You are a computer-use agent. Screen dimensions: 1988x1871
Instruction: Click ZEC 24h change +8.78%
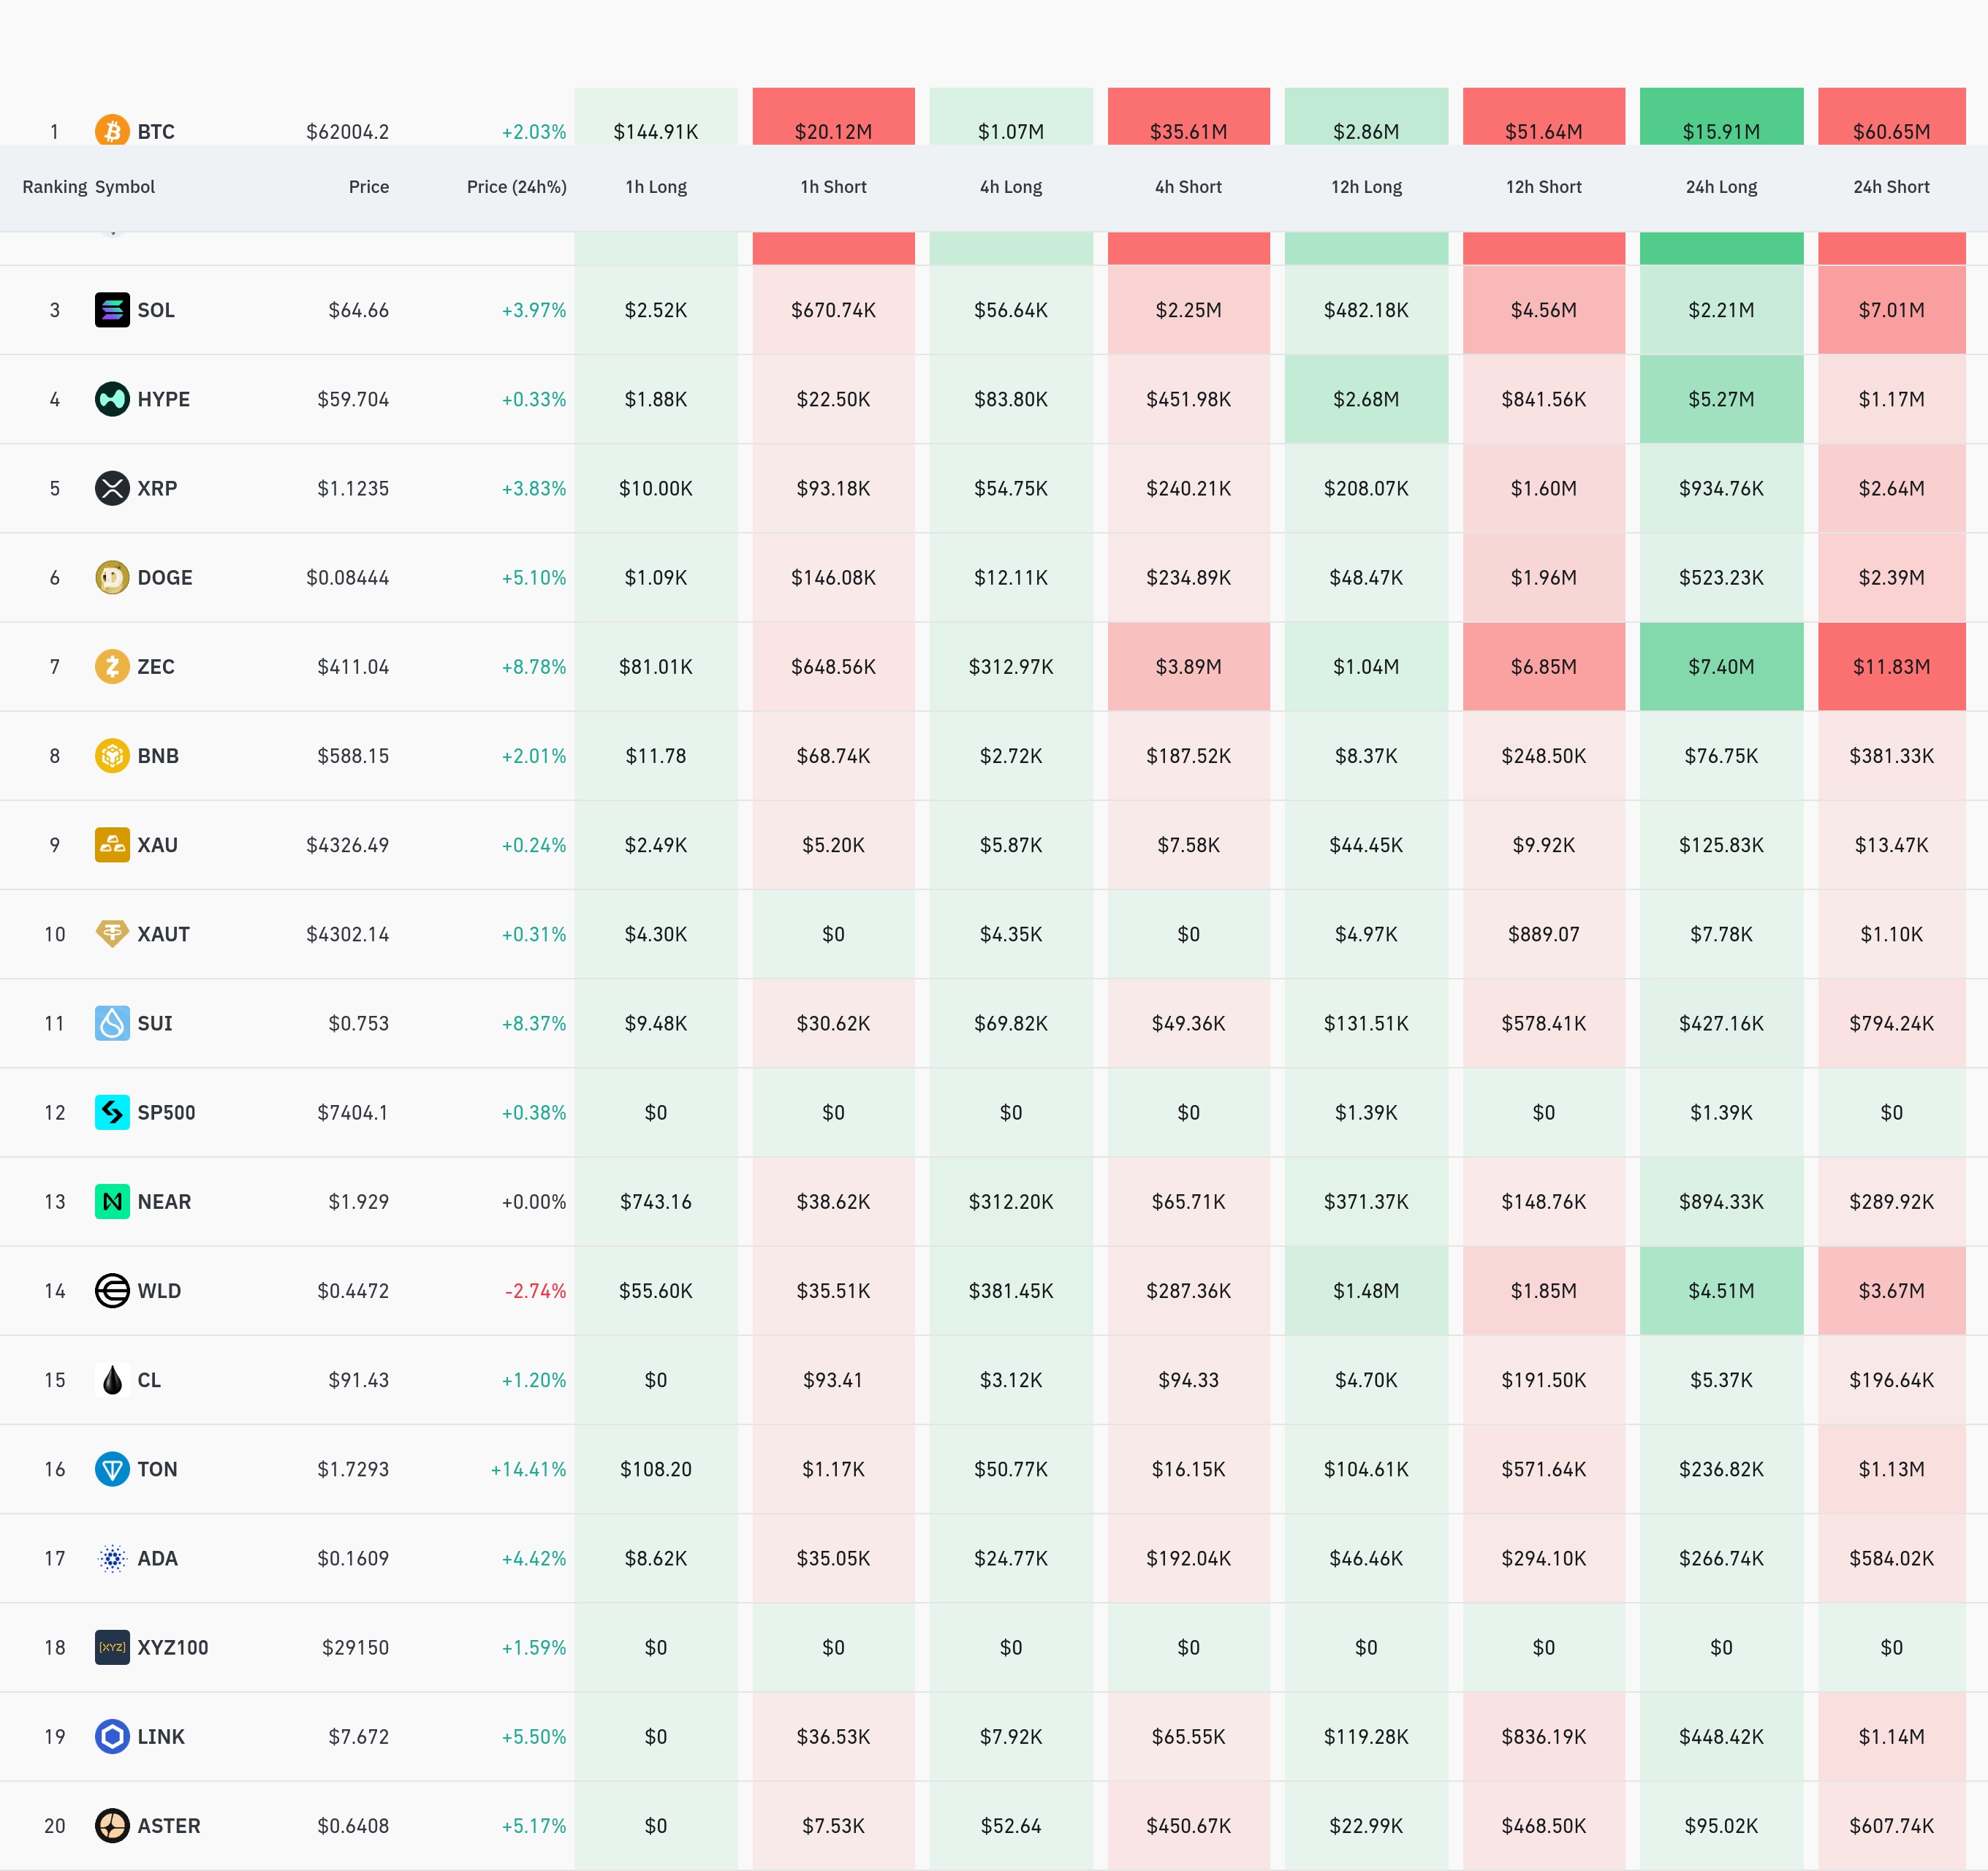pyautogui.click(x=534, y=666)
